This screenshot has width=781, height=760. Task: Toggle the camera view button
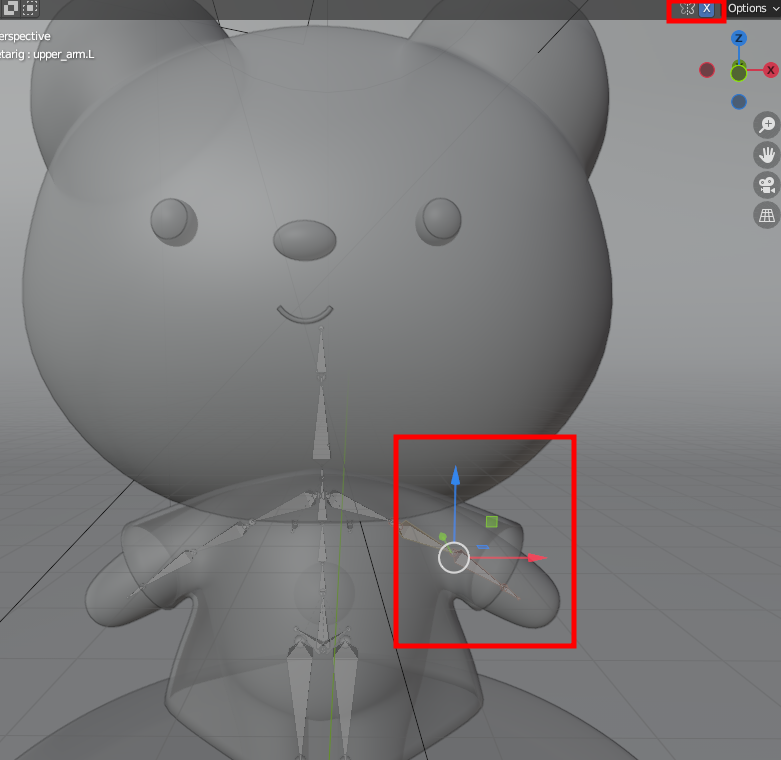click(x=767, y=185)
